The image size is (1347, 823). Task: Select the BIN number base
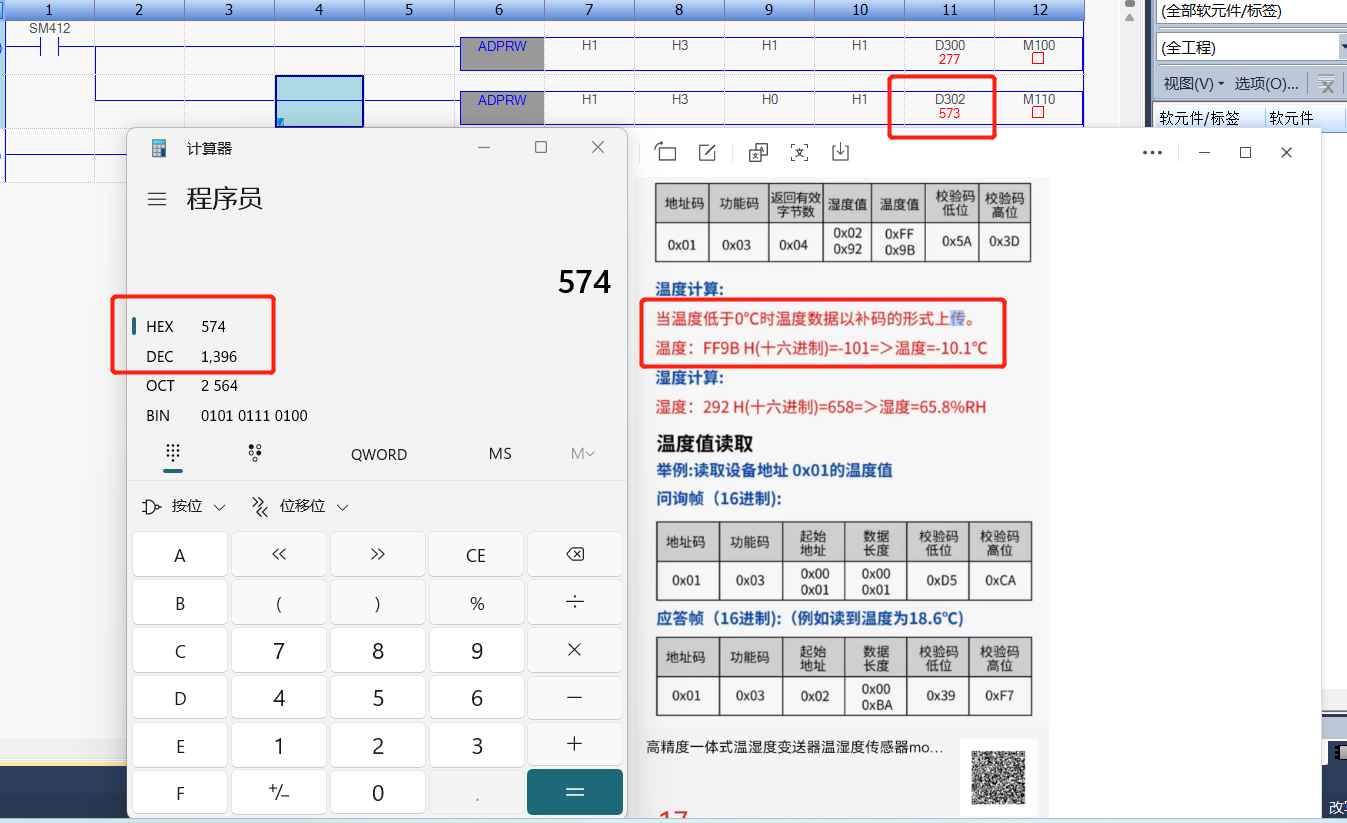coord(158,415)
